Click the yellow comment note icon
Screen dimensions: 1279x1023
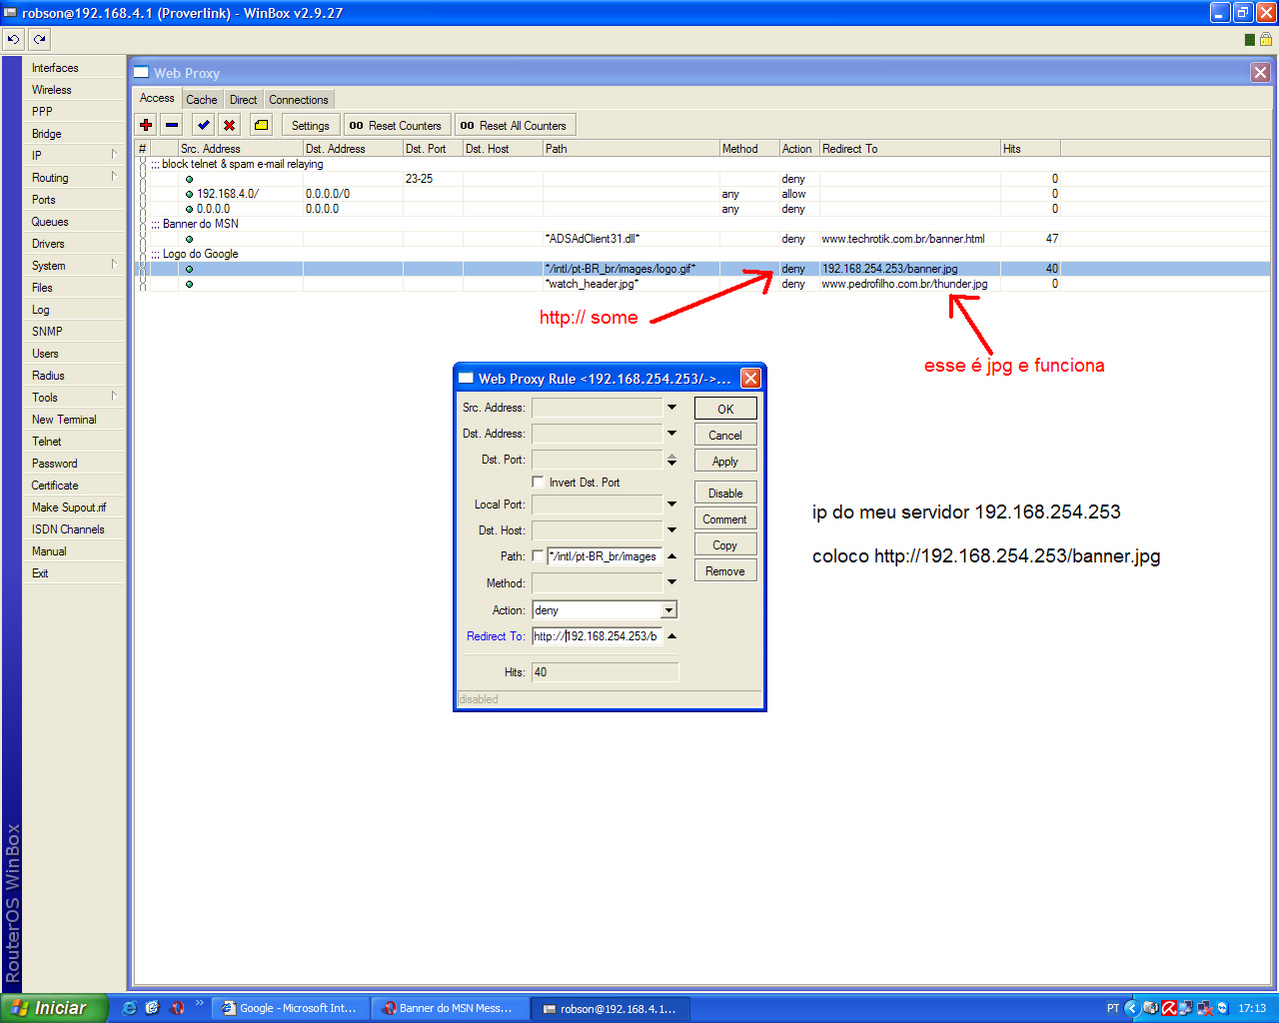pos(261,125)
